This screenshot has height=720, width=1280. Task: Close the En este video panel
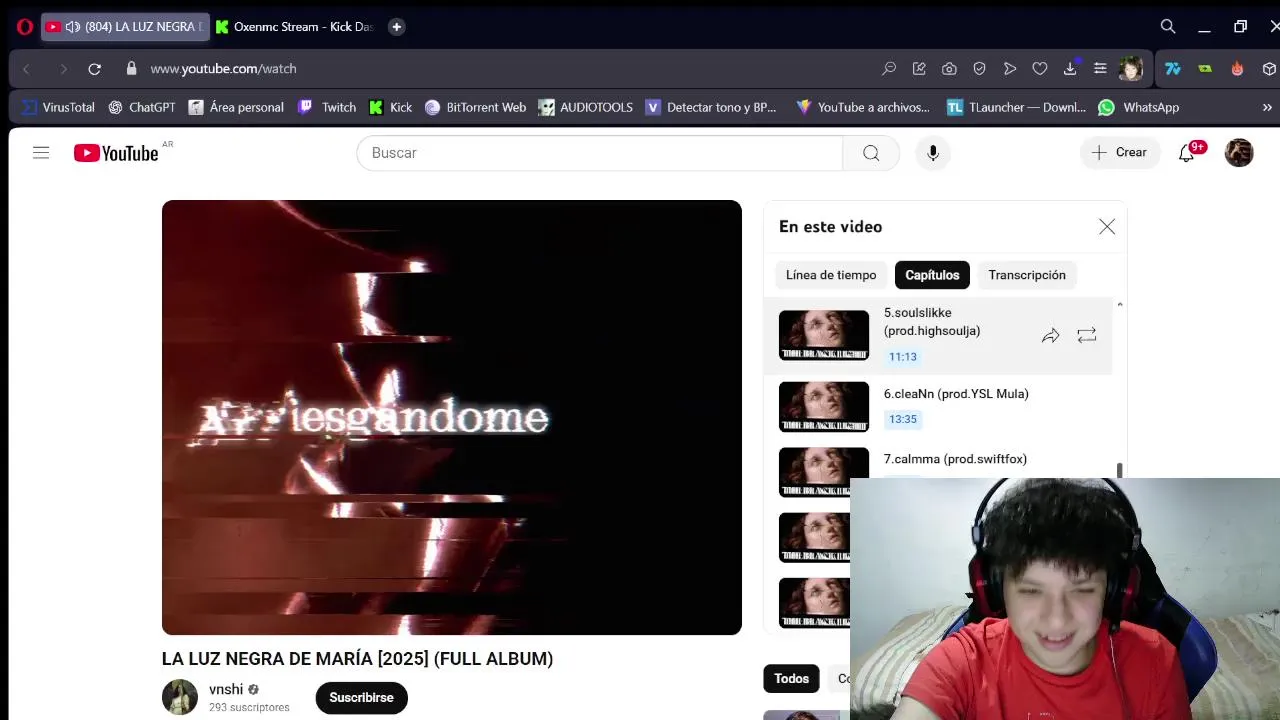click(1107, 227)
